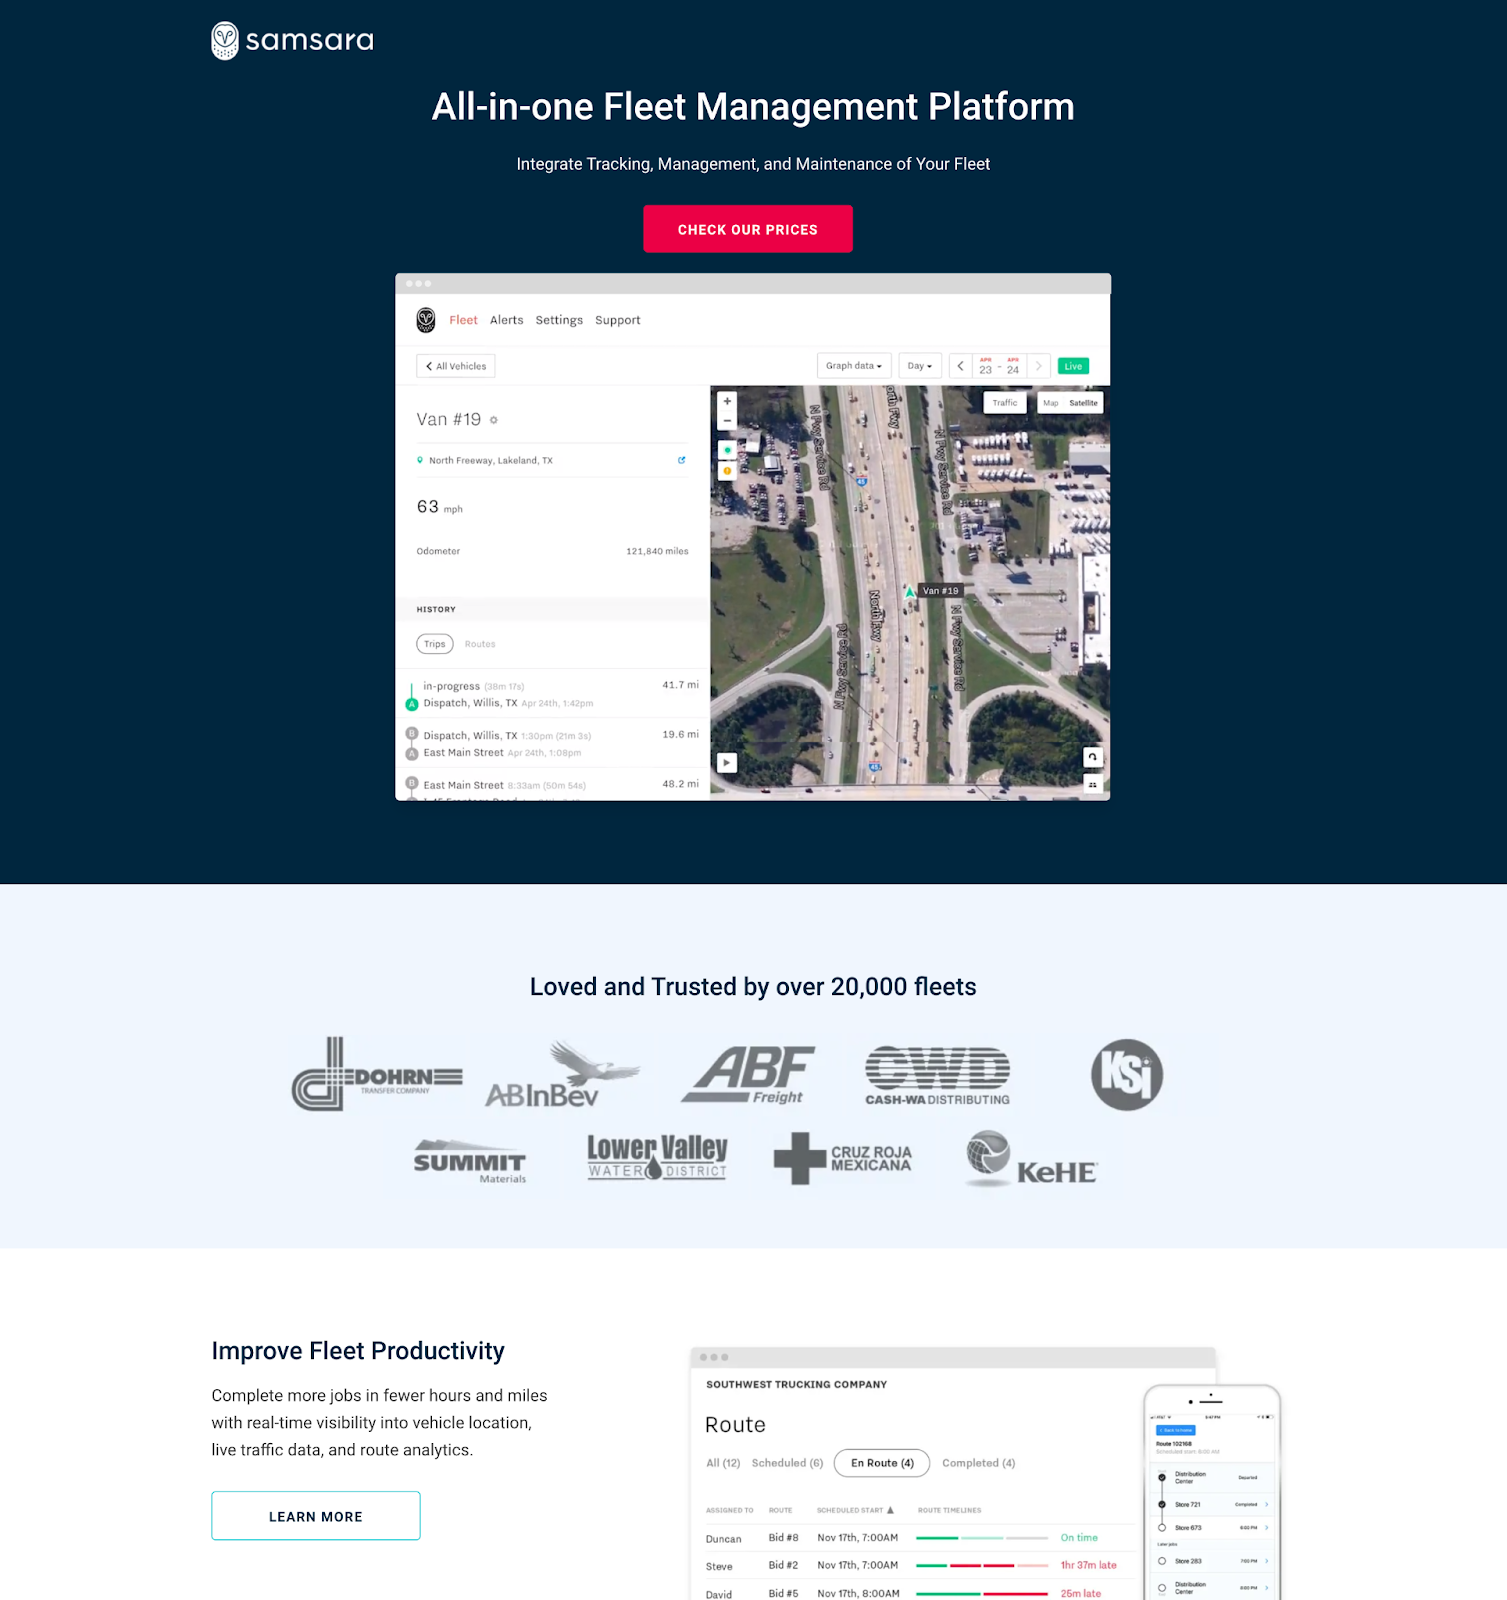Click the CWD Cash-Wa Distributing logo
The width and height of the screenshot is (1507, 1600).
(x=937, y=1076)
